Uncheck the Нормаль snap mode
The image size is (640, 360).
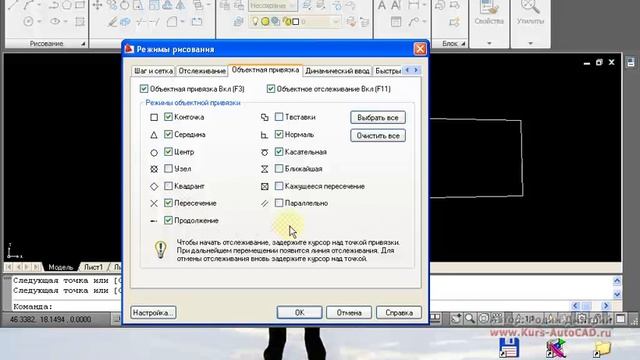pyautogui.click(x=279, y=134)
